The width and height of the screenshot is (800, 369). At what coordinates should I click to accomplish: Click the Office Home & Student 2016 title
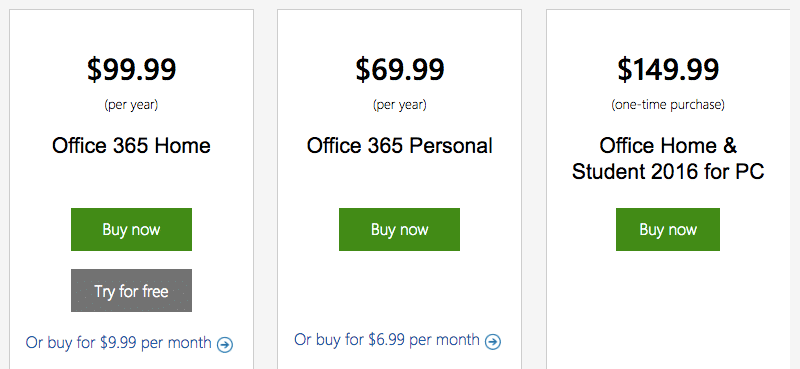click(668, 159)
